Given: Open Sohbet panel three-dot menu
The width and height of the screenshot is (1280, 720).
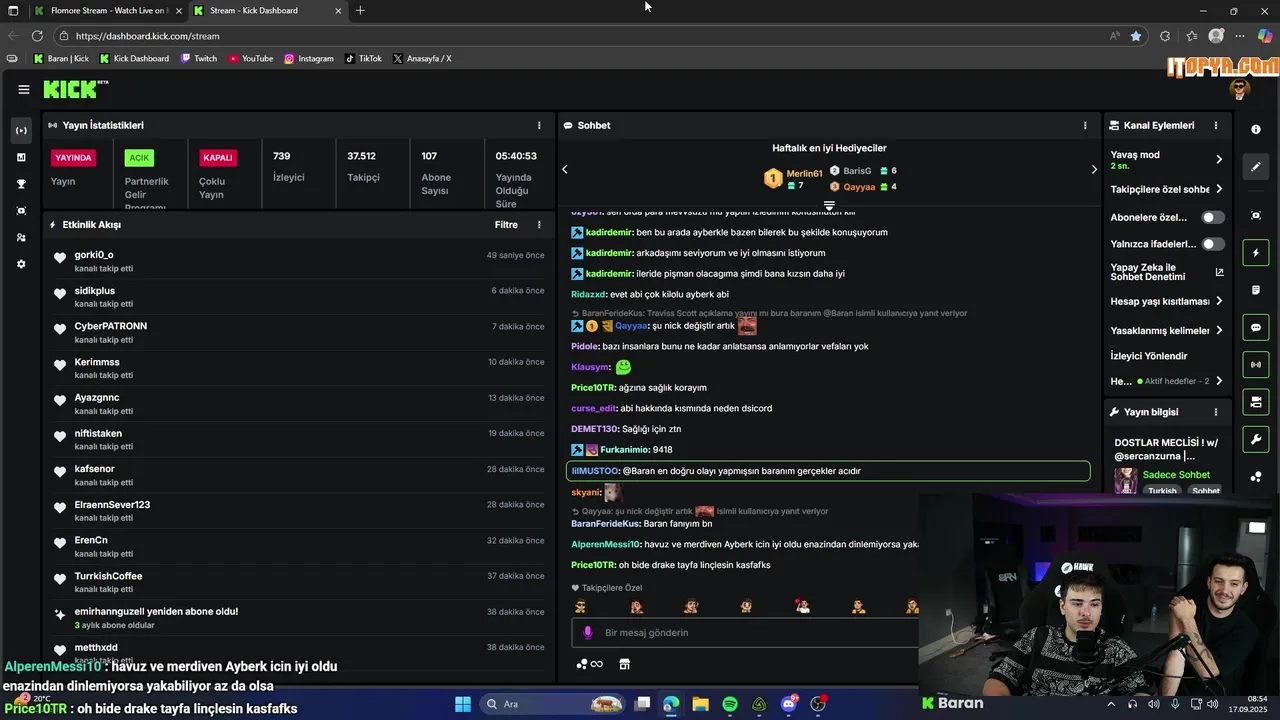Looking at the screenshot, I should pos(1085,125).
